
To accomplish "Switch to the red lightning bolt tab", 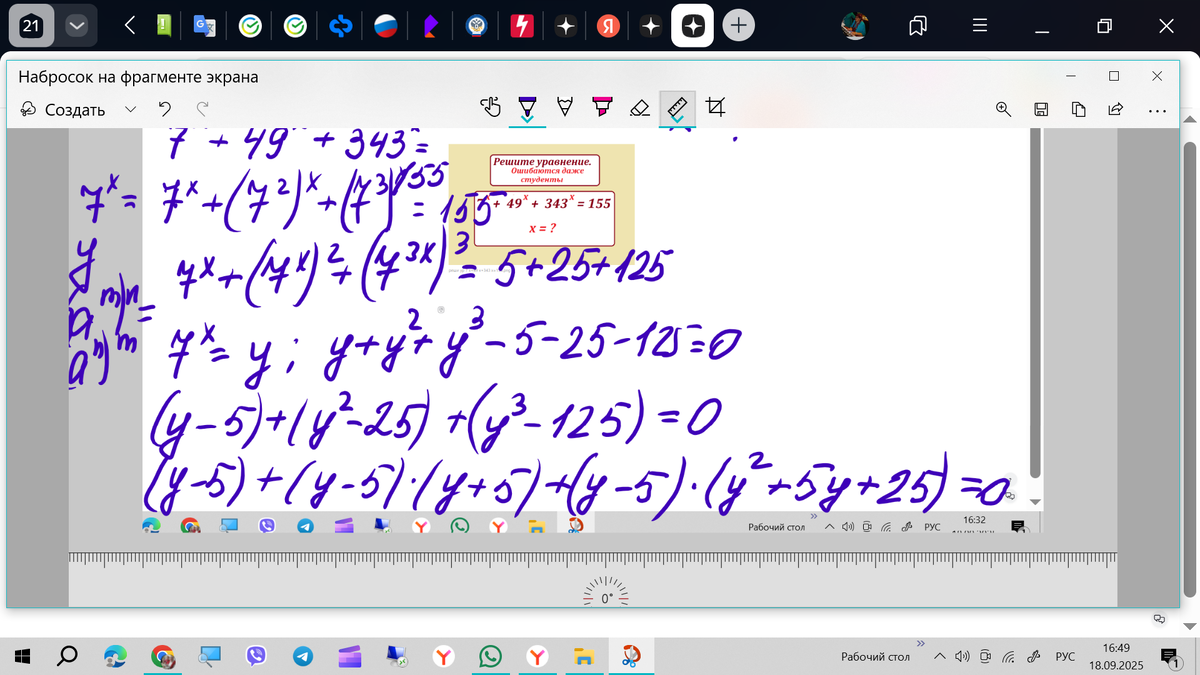I will coord(522,27).
